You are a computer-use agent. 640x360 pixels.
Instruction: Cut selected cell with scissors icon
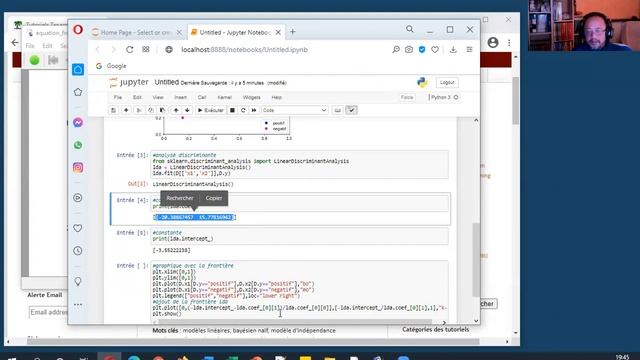click(x=139, y=110)
